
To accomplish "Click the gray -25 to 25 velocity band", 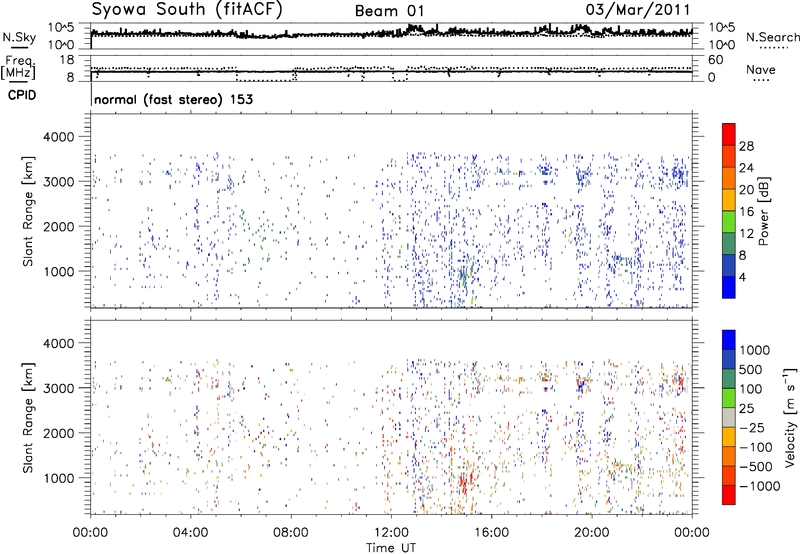I will (x=729, y=417).
